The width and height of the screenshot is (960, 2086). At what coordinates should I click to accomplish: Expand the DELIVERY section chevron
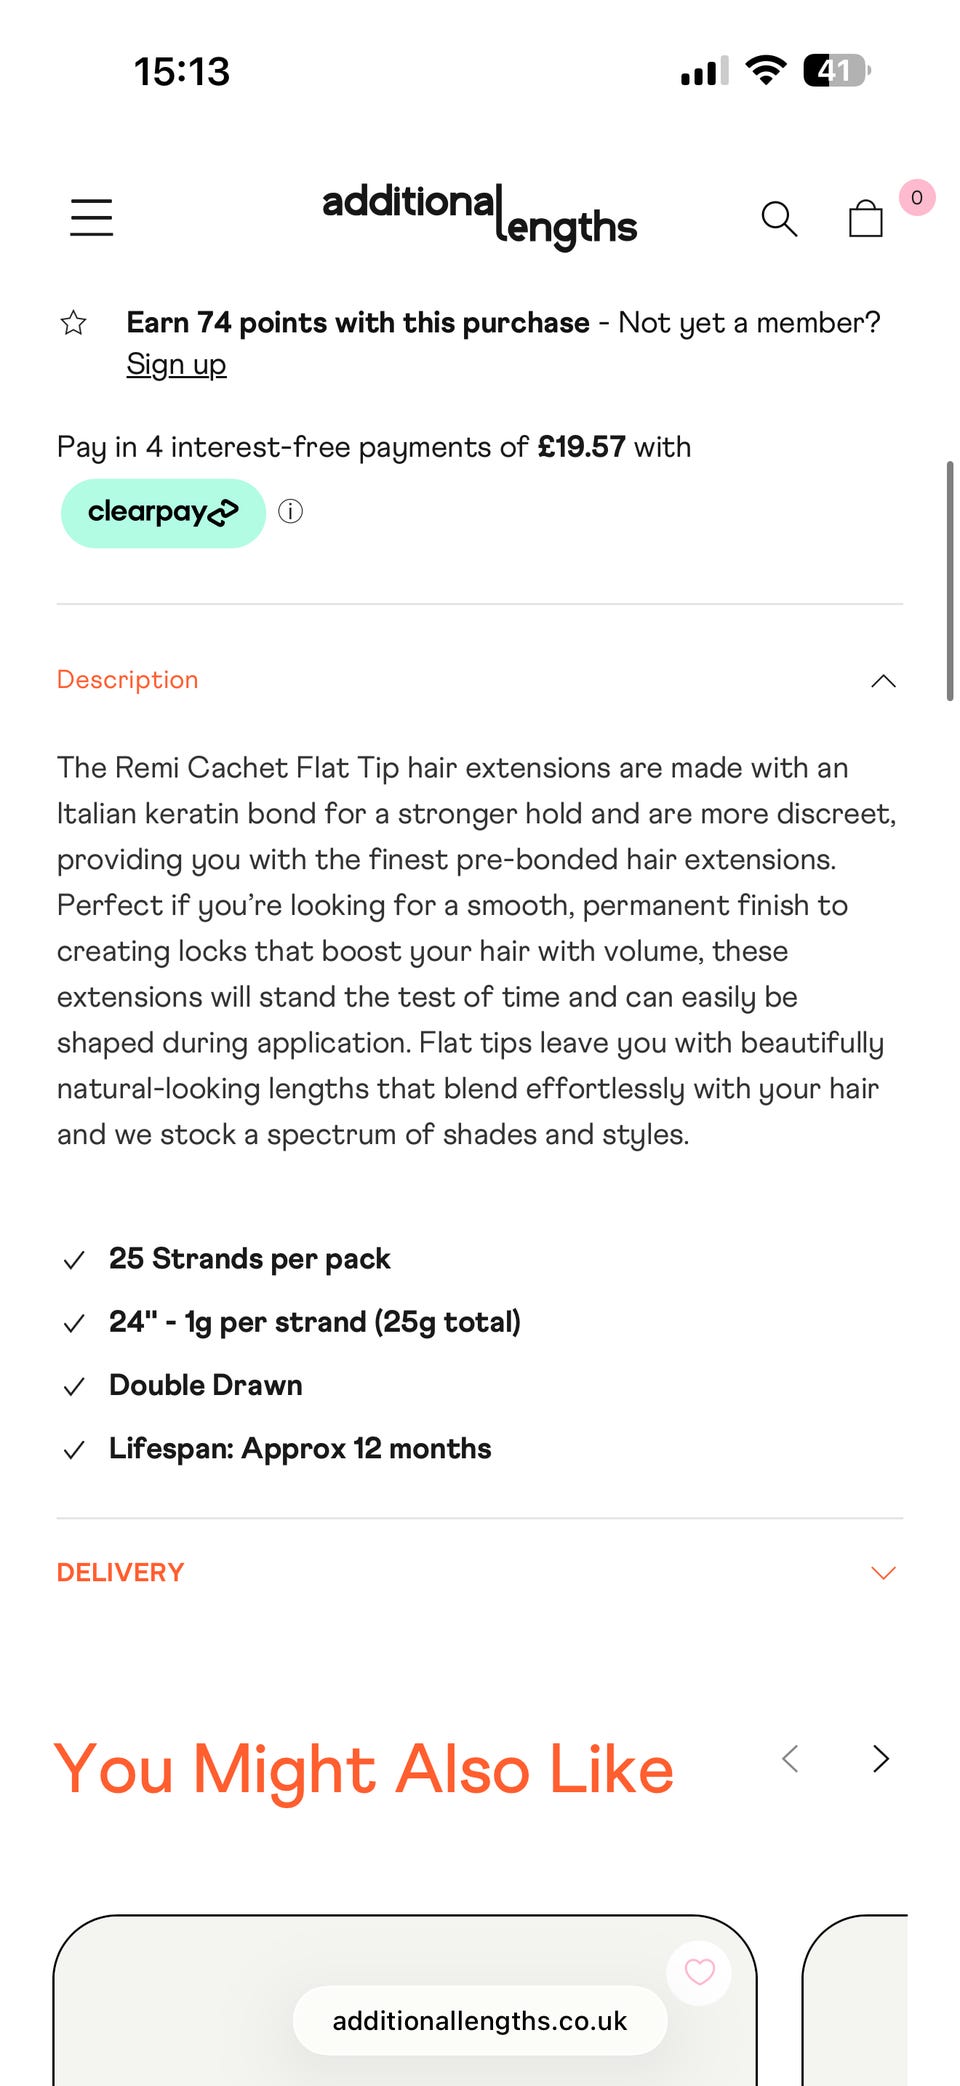point(883,1573)
